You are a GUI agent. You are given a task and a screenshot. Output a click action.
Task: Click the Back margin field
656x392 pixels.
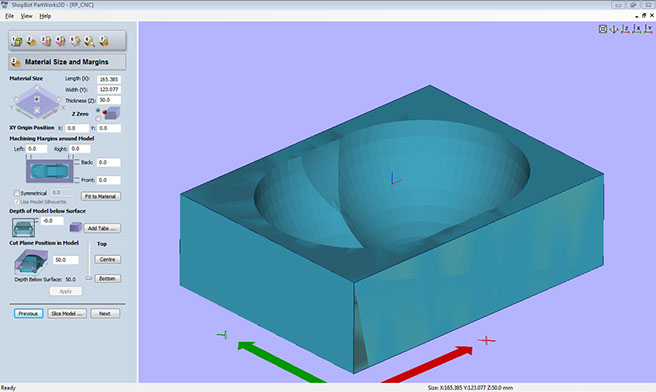tap(109, 162)
